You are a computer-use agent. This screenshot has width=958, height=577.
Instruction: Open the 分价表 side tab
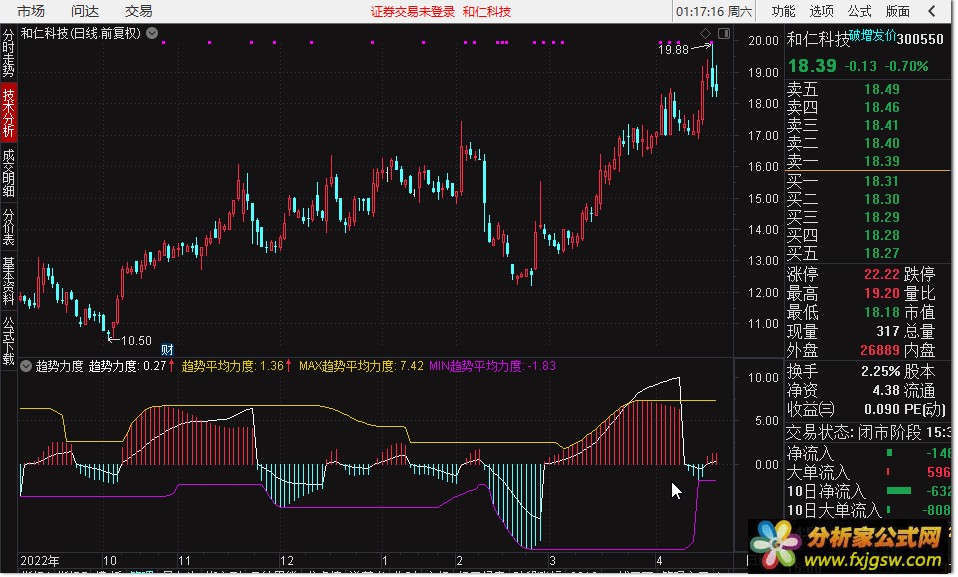(x=9, y=227)
